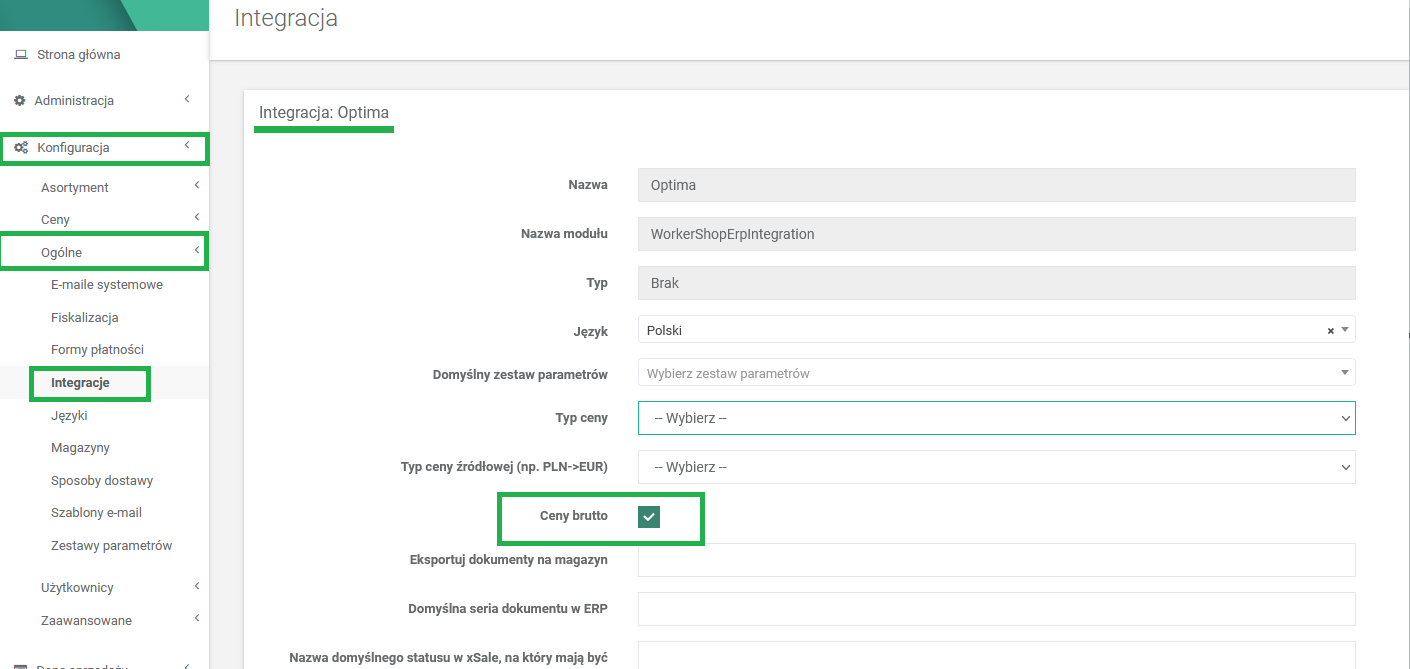Collapse the Ogólne submenu chevron
This screenshot has width=1410, height=669.
pos(196,251)
